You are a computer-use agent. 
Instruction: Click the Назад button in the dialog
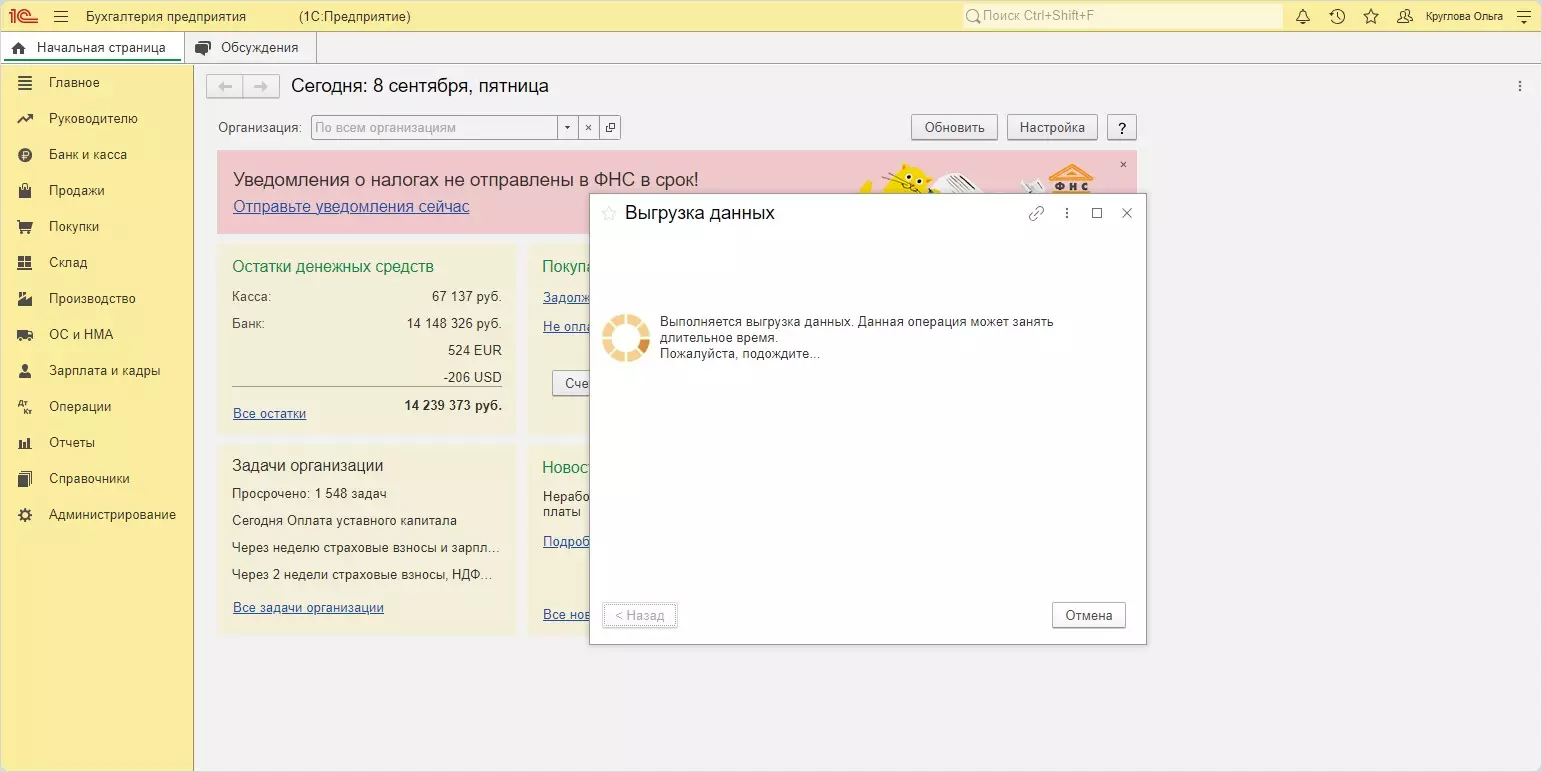click(x=640, y=616)
